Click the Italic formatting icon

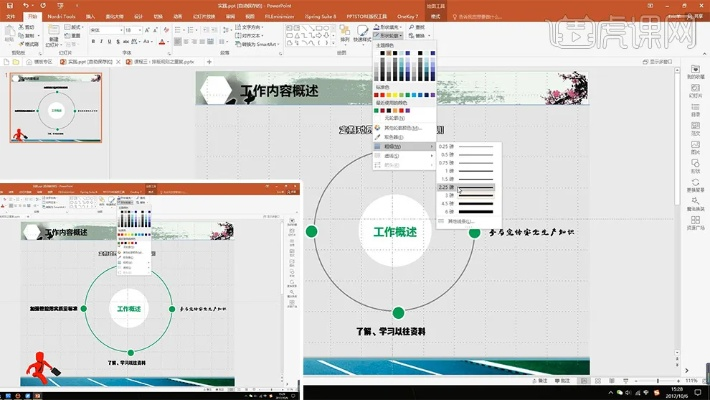tap(101, 41)
